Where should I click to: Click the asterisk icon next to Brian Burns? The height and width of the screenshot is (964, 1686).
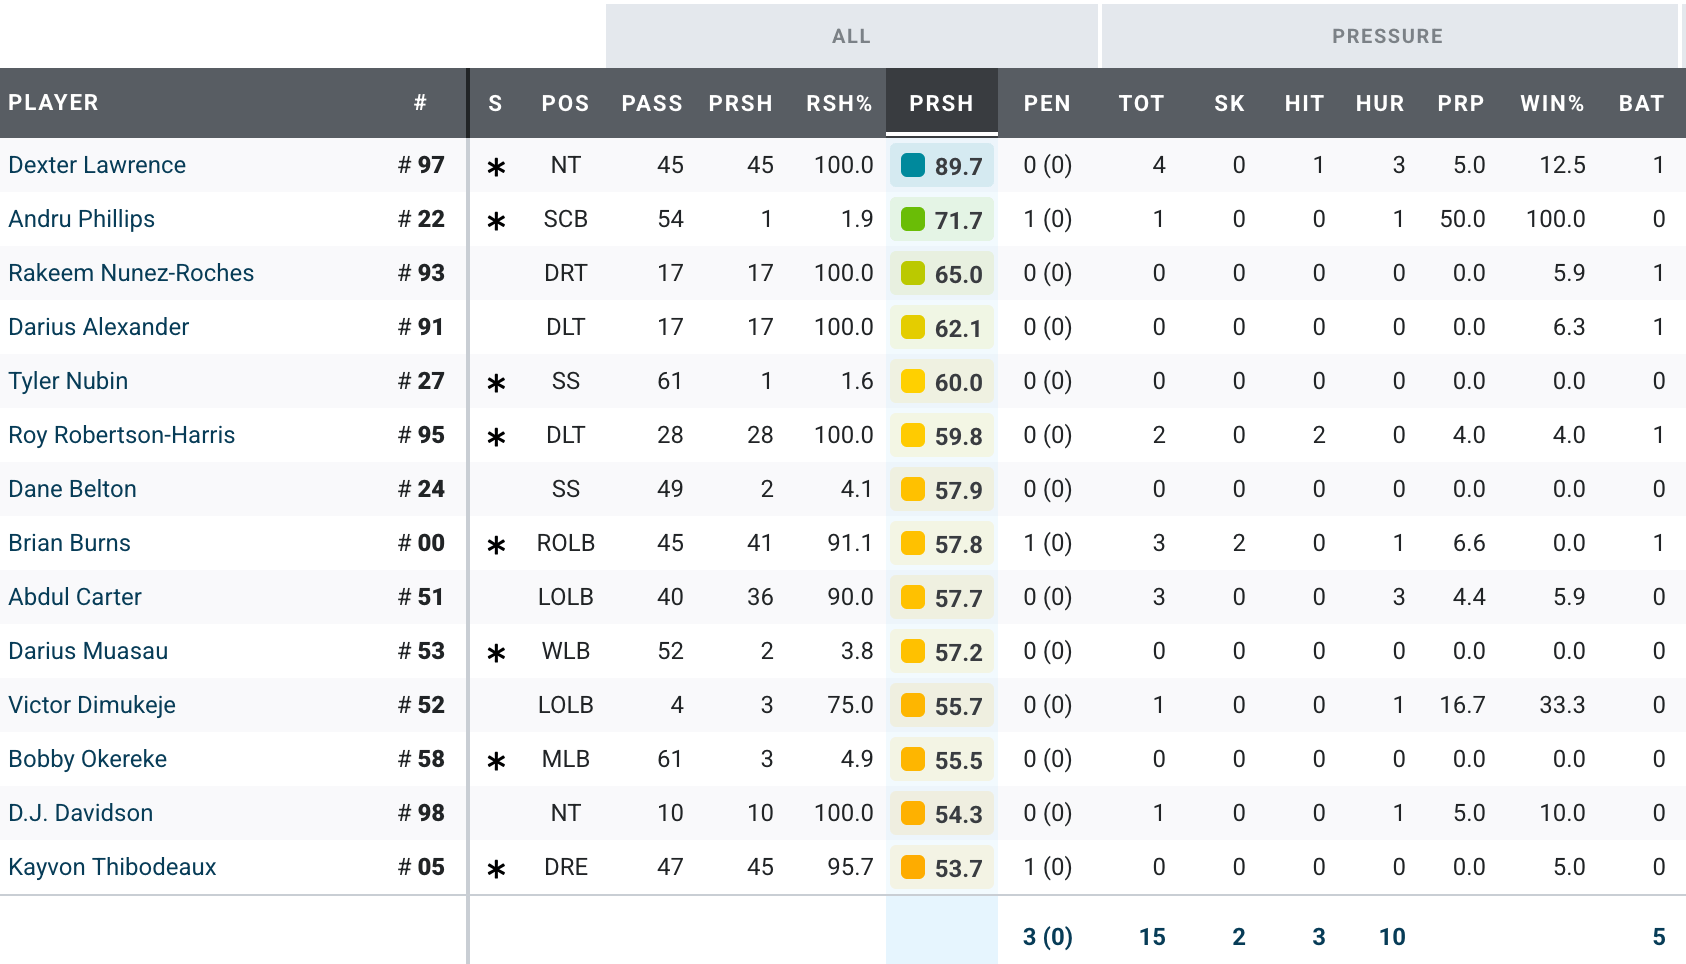point(496,545)
